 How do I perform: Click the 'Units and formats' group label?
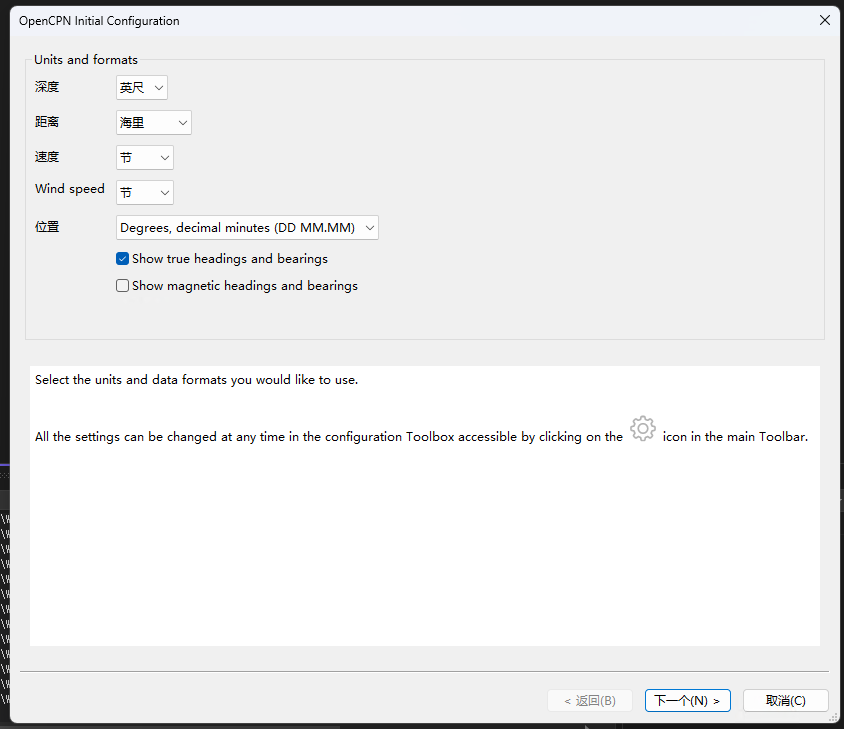[x=86, y=60]
